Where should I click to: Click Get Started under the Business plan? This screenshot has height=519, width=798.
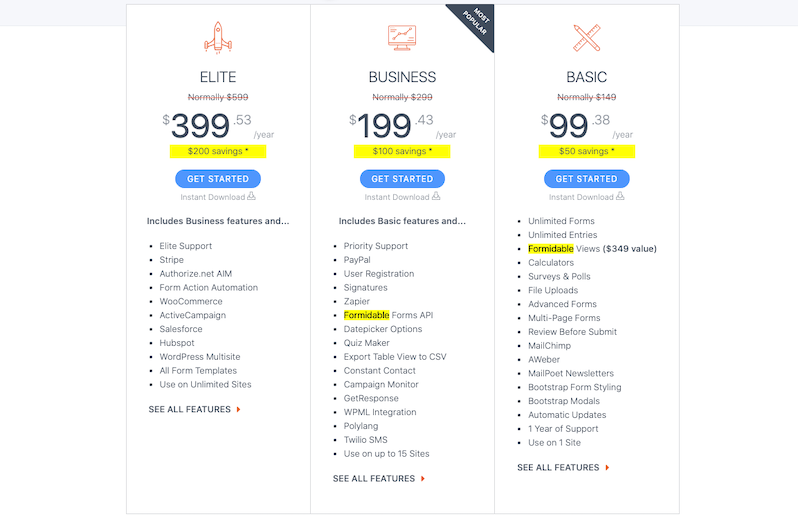pos(402,179)
